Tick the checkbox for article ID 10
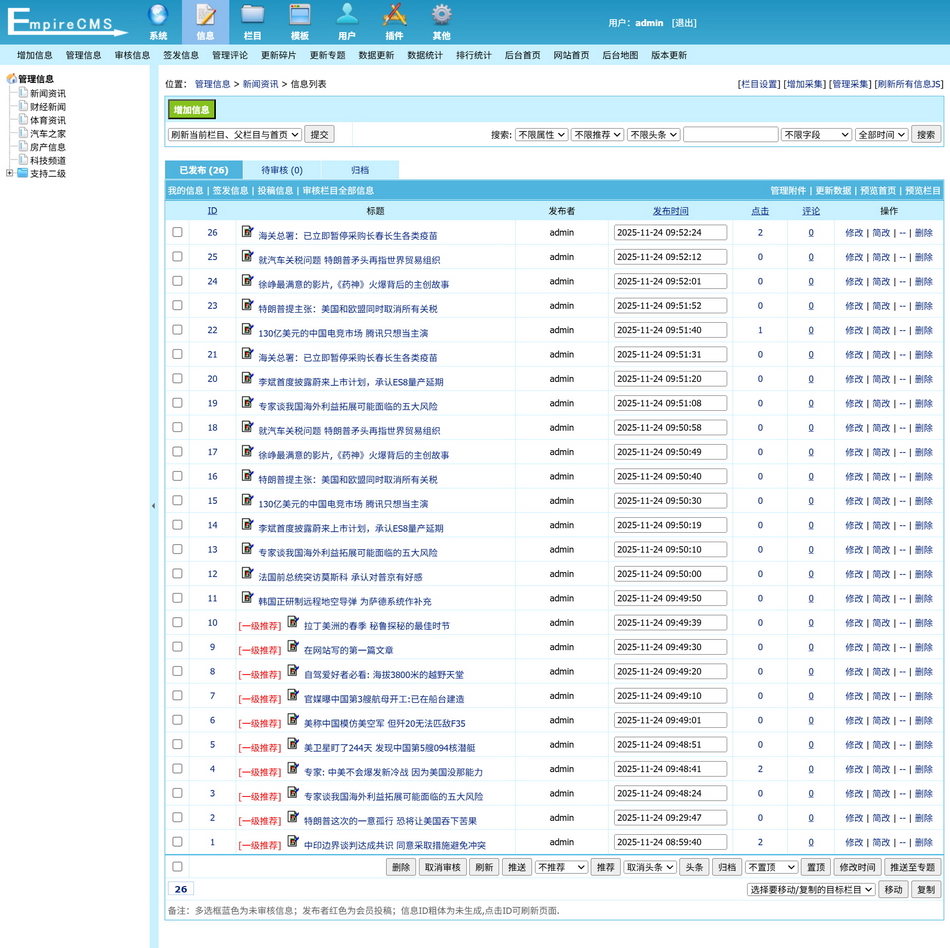Screen dimensions: 950x948 coord(177,622)
